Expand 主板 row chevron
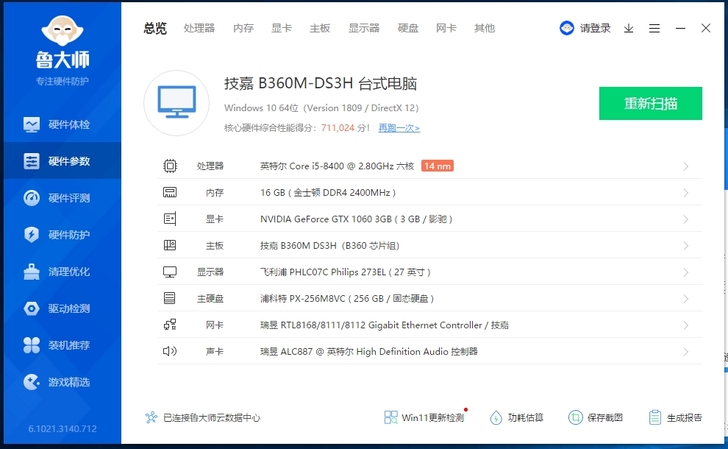 (686, 246)
